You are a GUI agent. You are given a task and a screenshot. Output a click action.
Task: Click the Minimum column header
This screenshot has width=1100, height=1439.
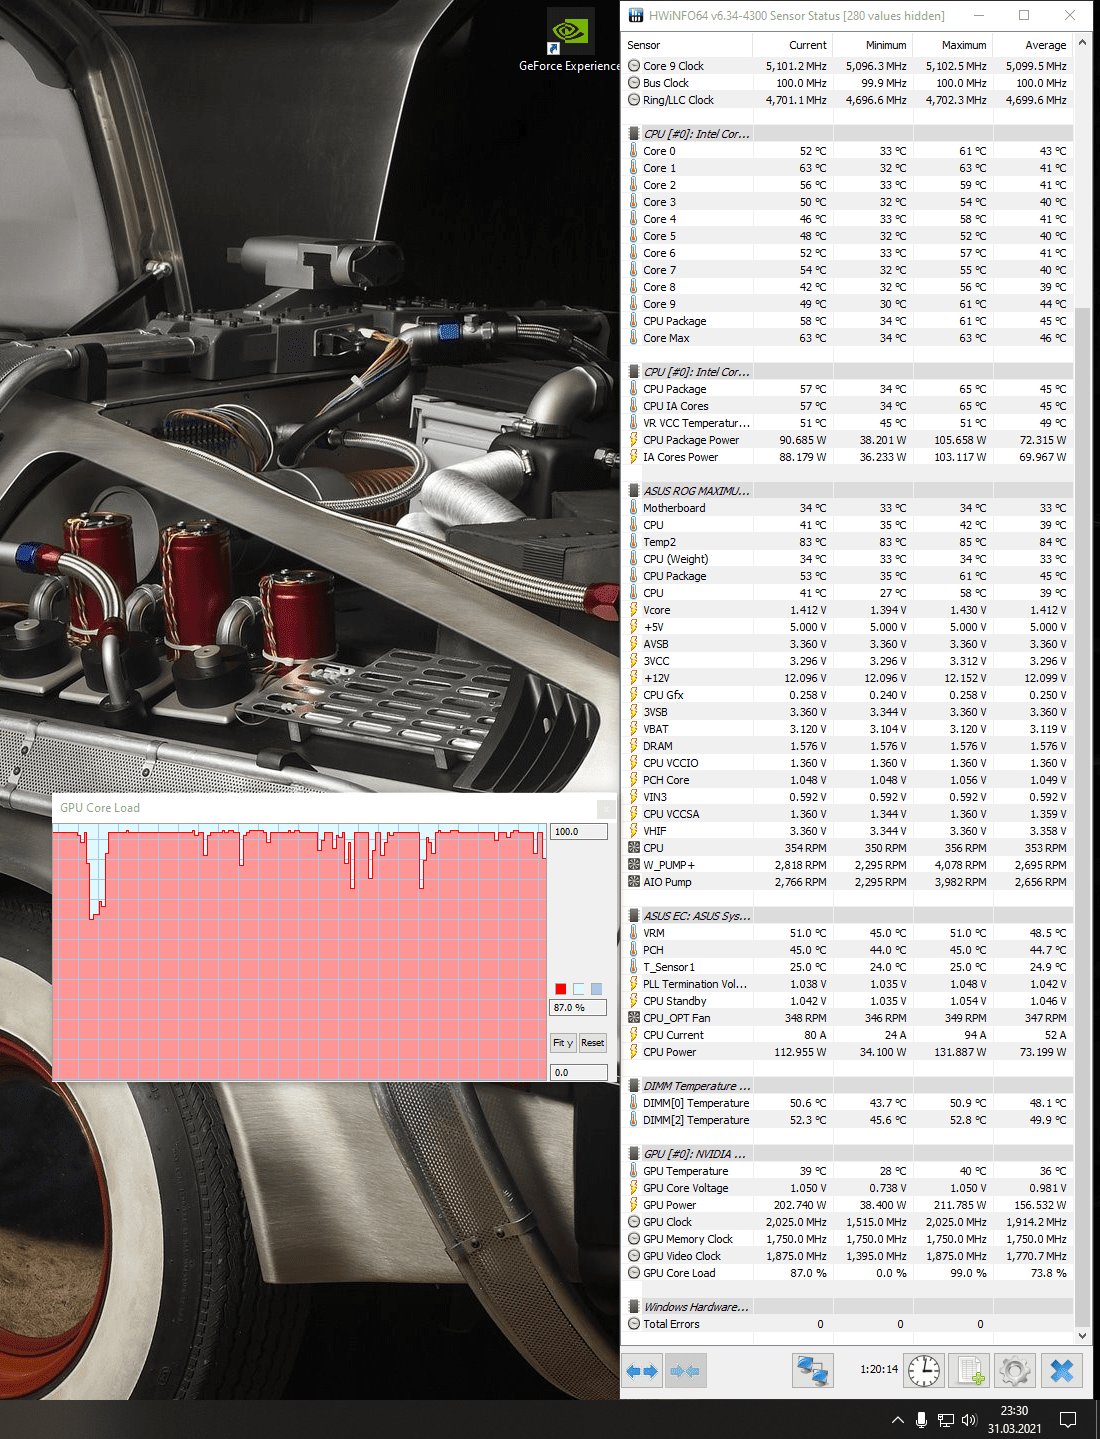click(872, 45)
